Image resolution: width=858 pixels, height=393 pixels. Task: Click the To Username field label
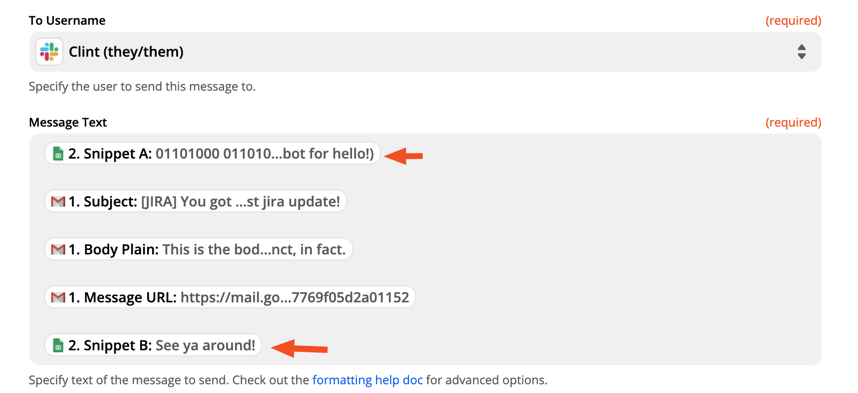(x=67, y=21)
